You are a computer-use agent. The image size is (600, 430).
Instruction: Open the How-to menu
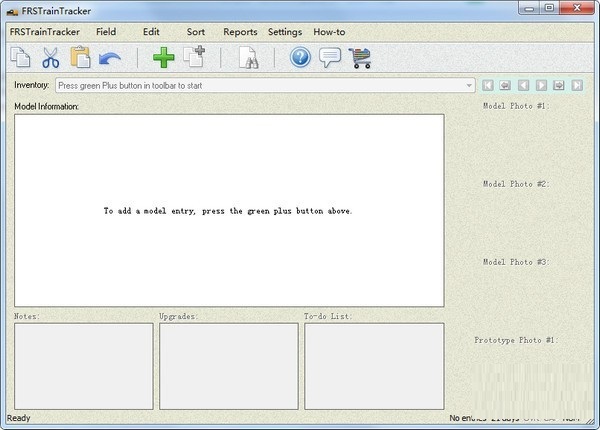[329, 32]
